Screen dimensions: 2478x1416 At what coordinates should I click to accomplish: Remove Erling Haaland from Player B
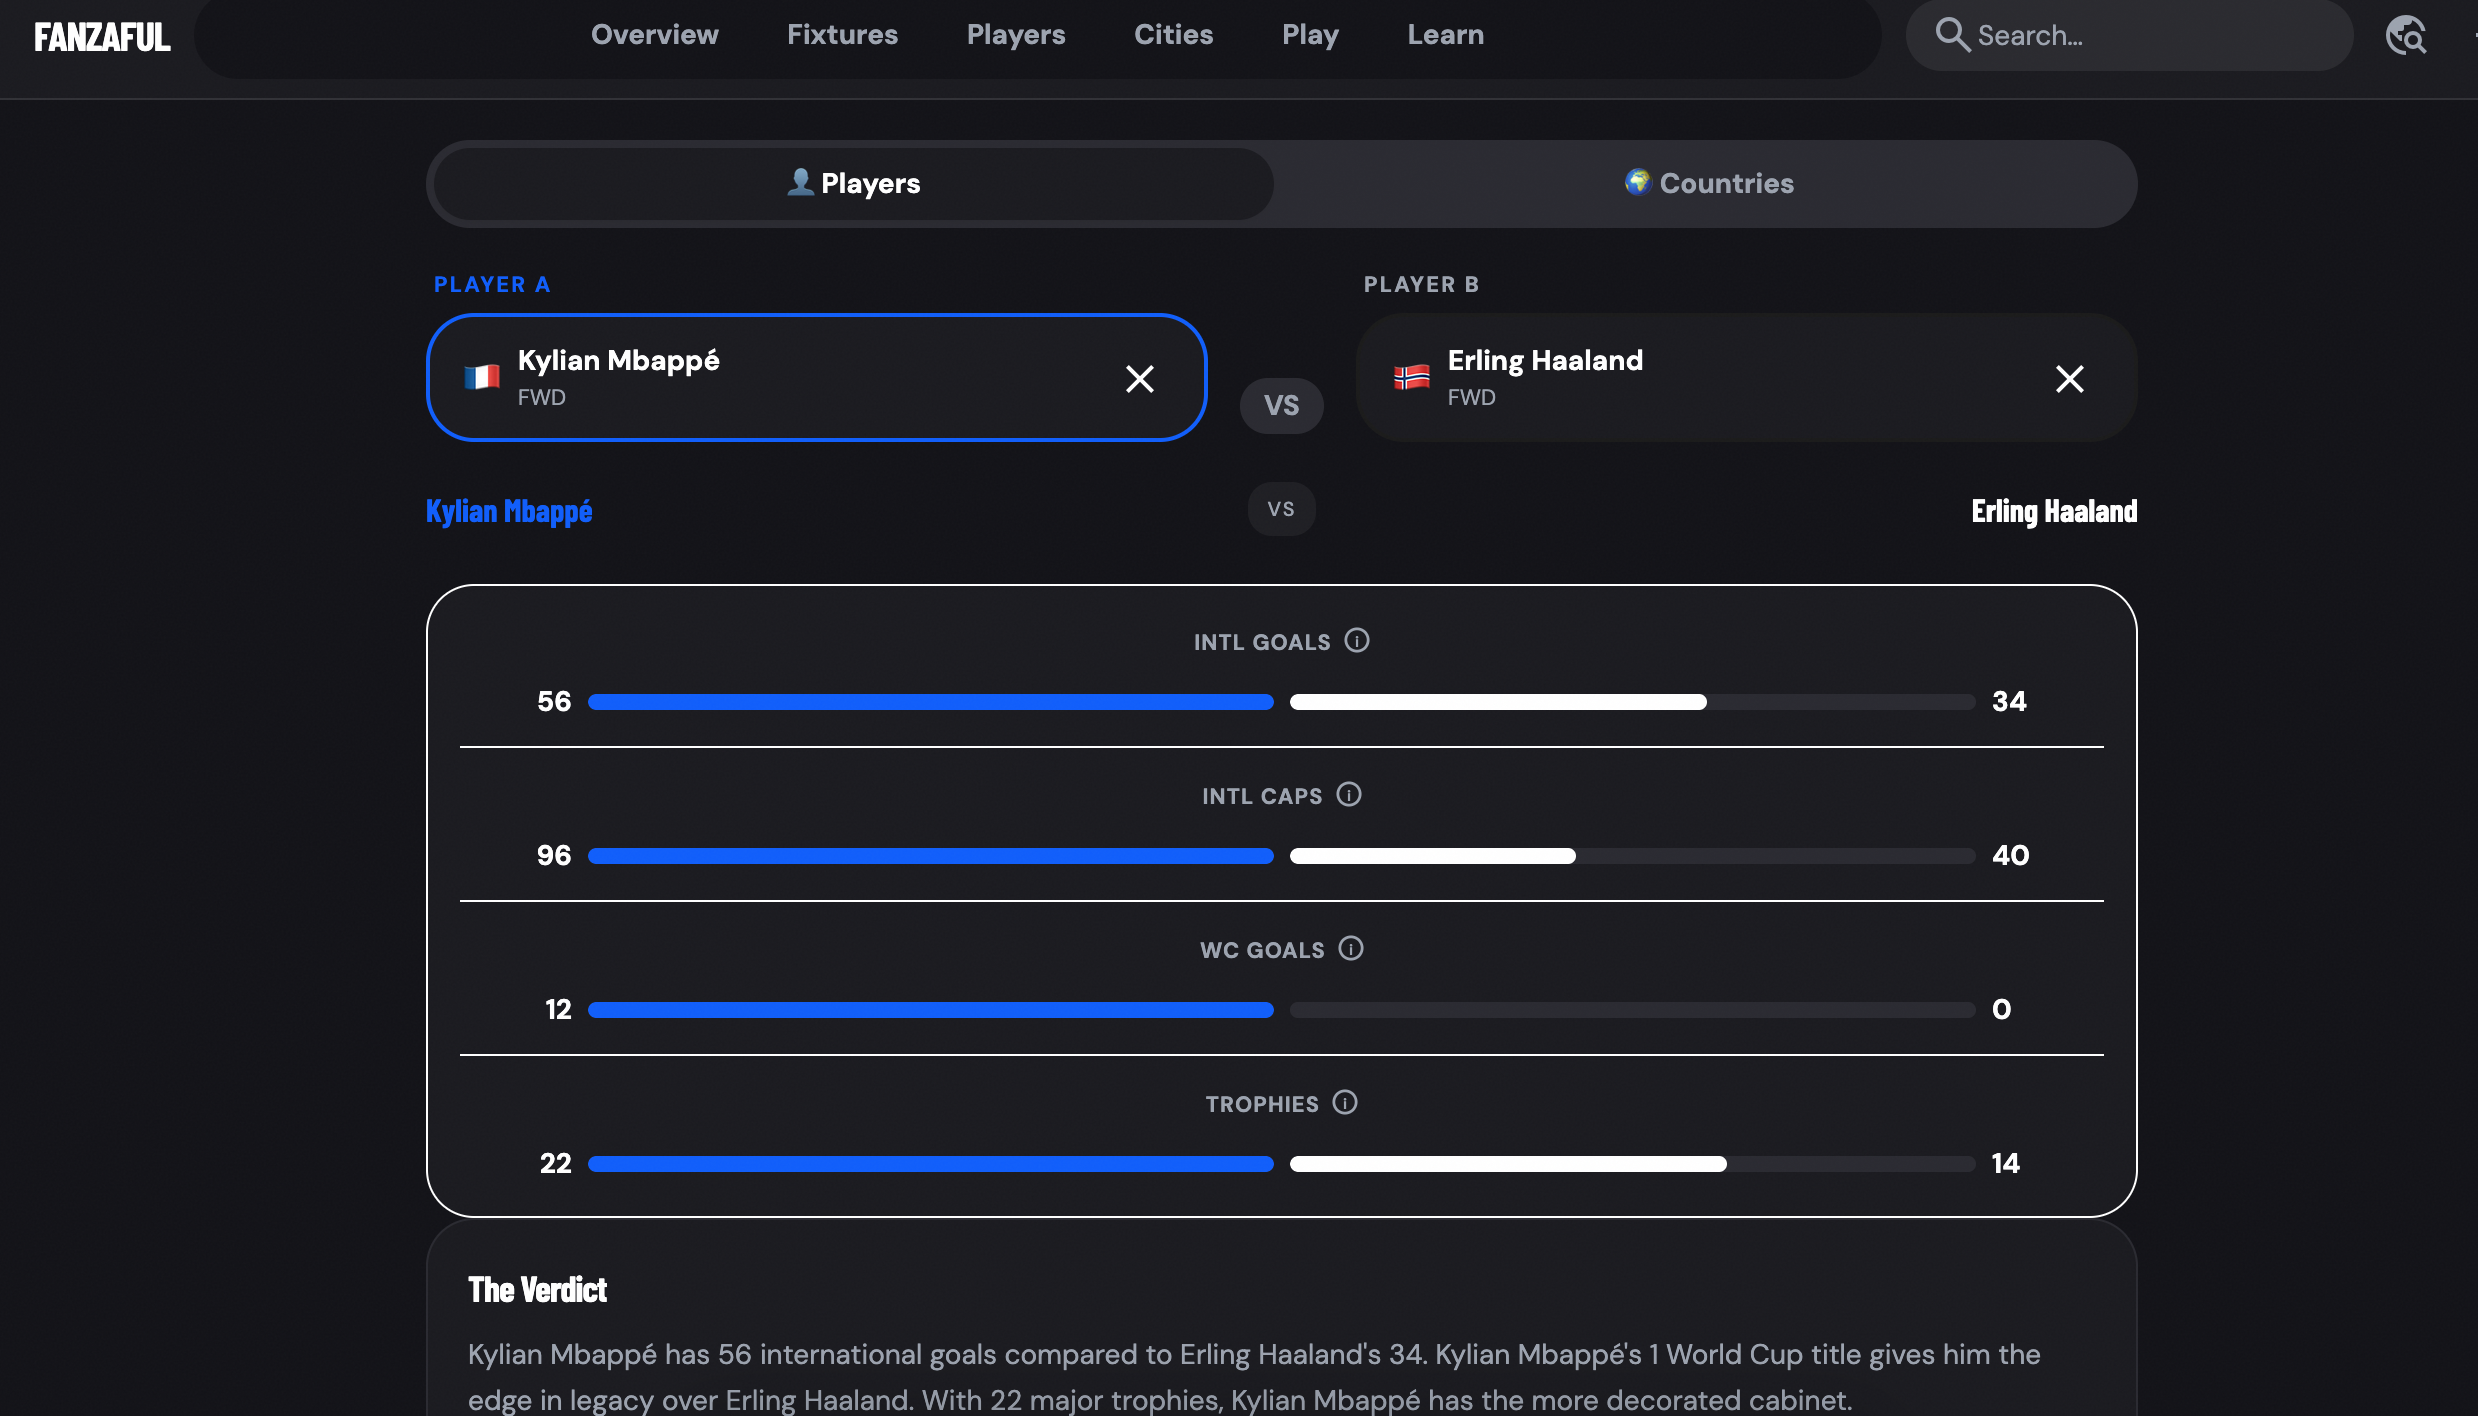click(2070, 379)
